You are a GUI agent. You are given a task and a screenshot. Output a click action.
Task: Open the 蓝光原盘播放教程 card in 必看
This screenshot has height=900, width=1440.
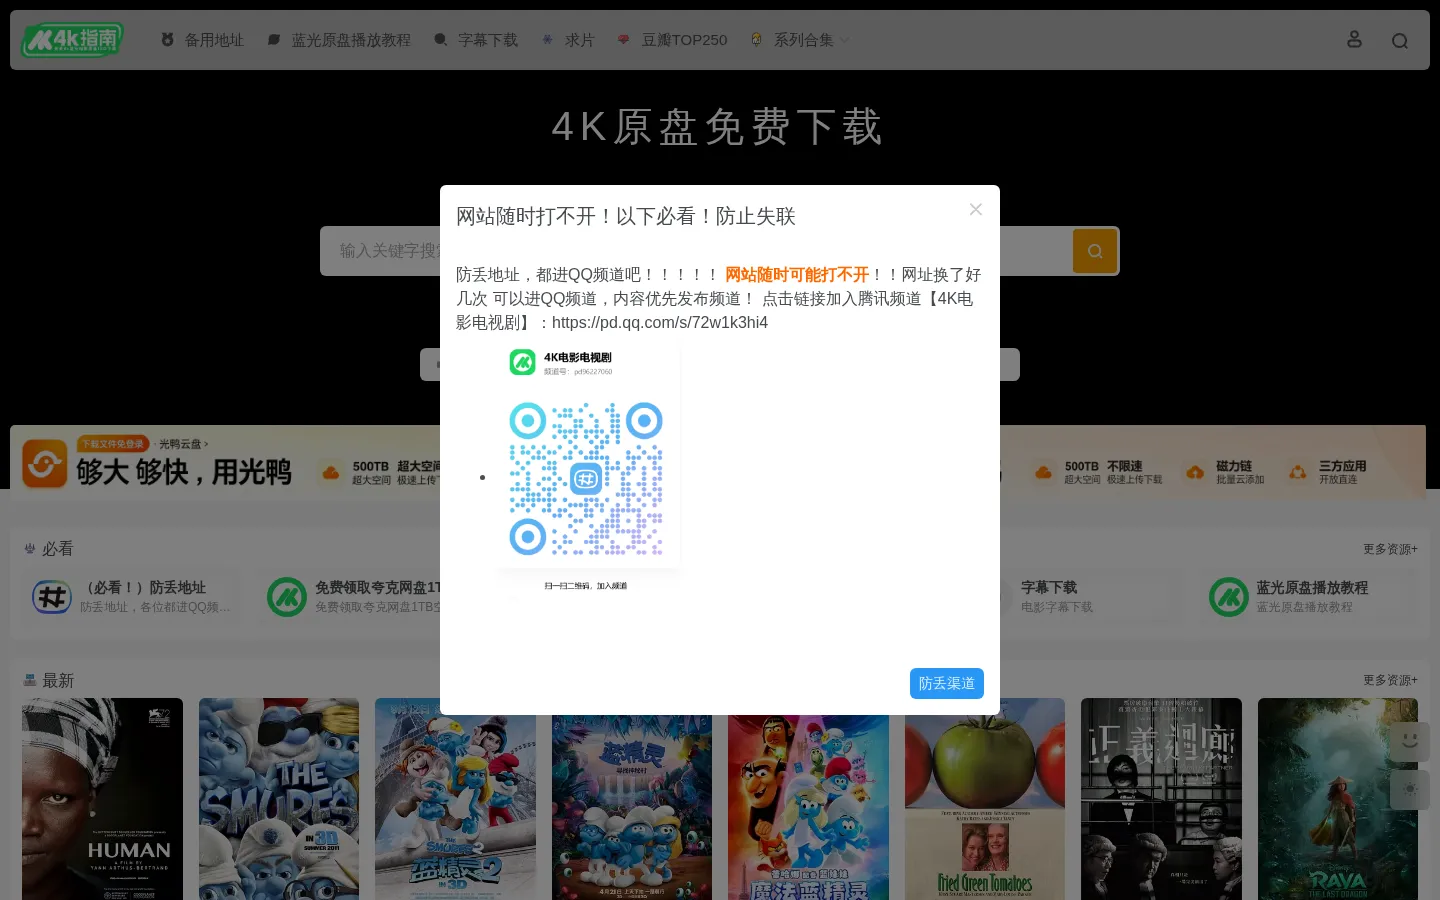(x=1308, y=597)
